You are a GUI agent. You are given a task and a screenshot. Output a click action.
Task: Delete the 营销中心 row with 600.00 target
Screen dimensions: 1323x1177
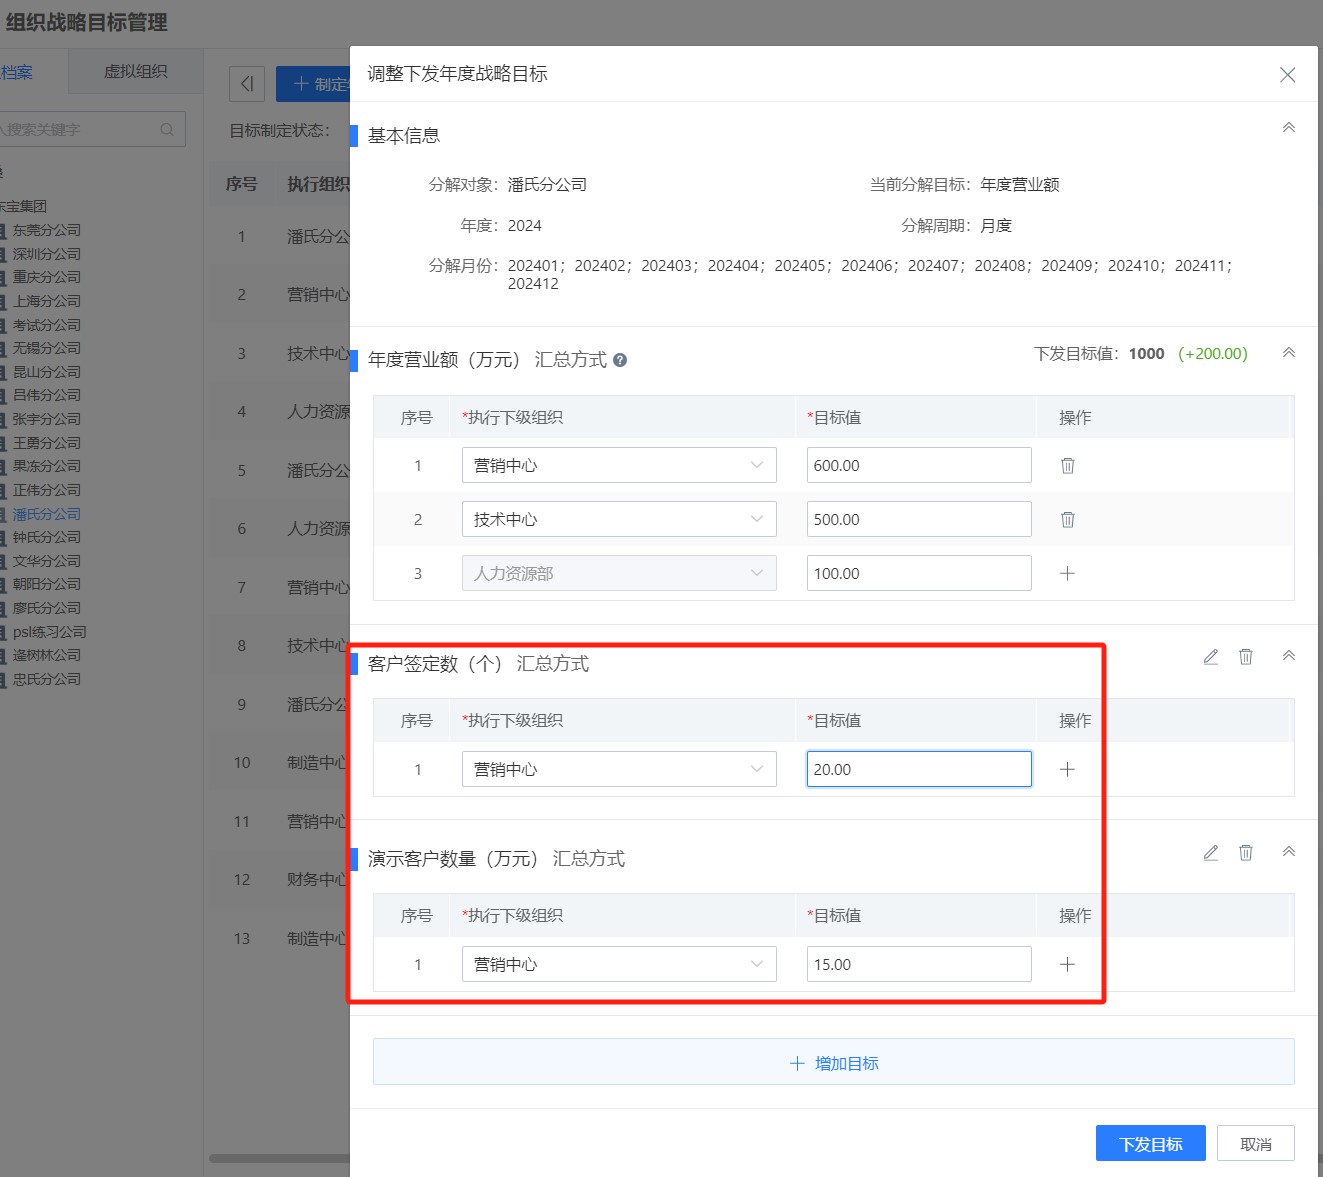(1067, 466)
